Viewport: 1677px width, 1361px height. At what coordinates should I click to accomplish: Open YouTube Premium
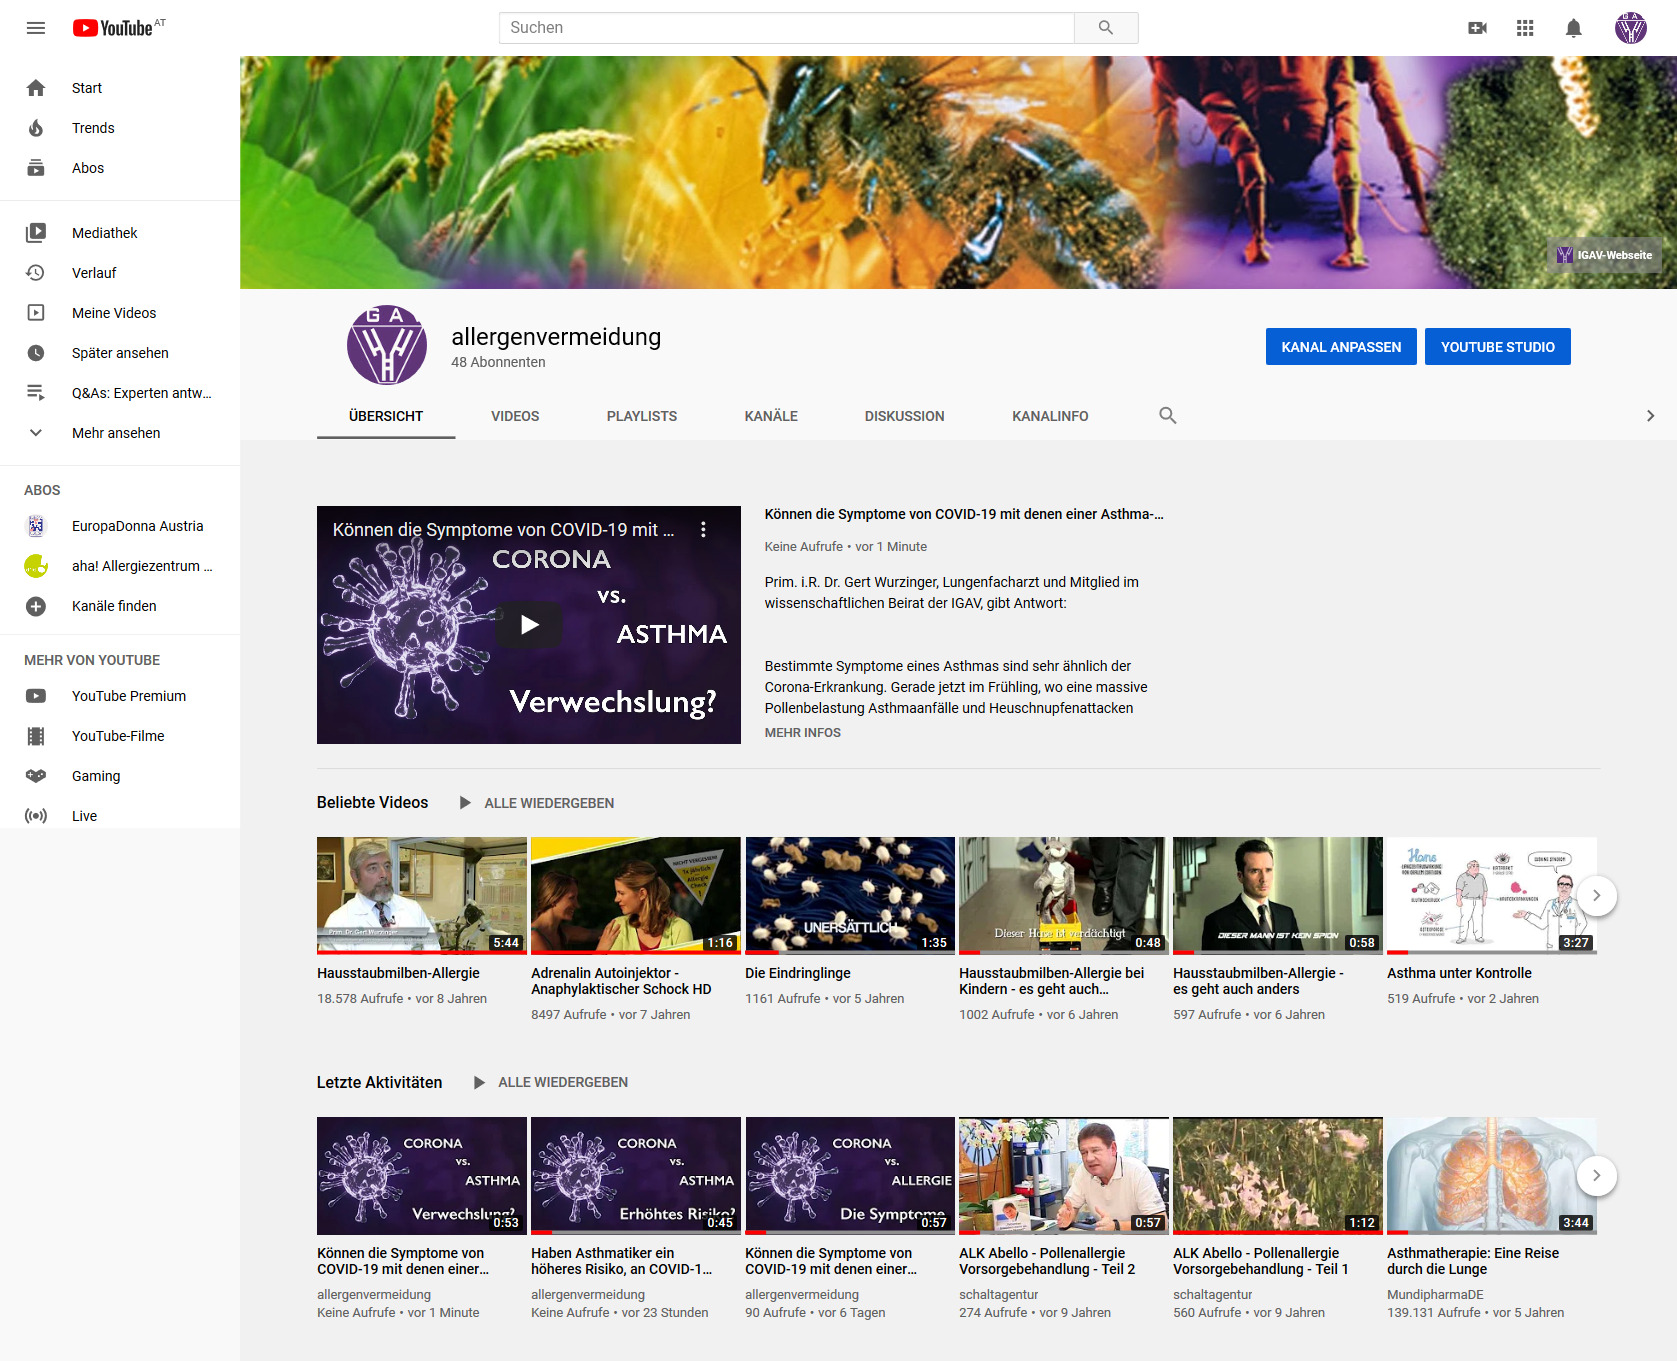pos(120,696)
